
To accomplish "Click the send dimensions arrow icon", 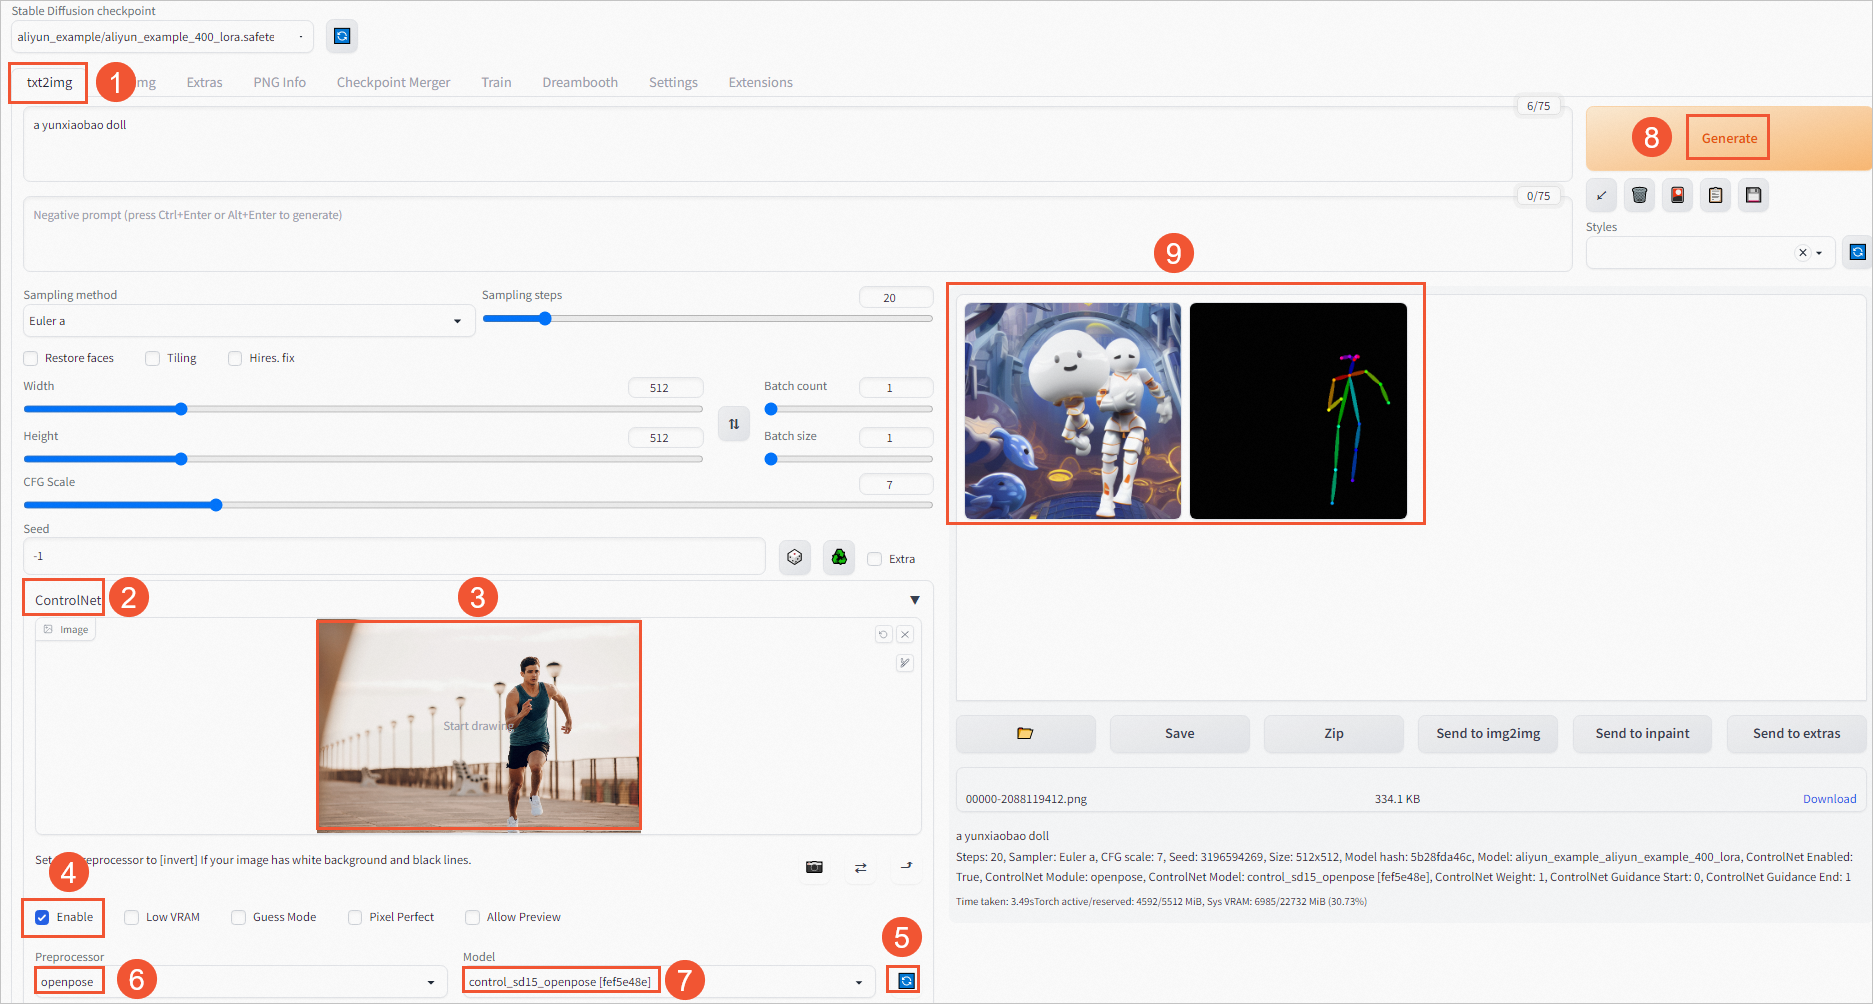I will 906,867.
